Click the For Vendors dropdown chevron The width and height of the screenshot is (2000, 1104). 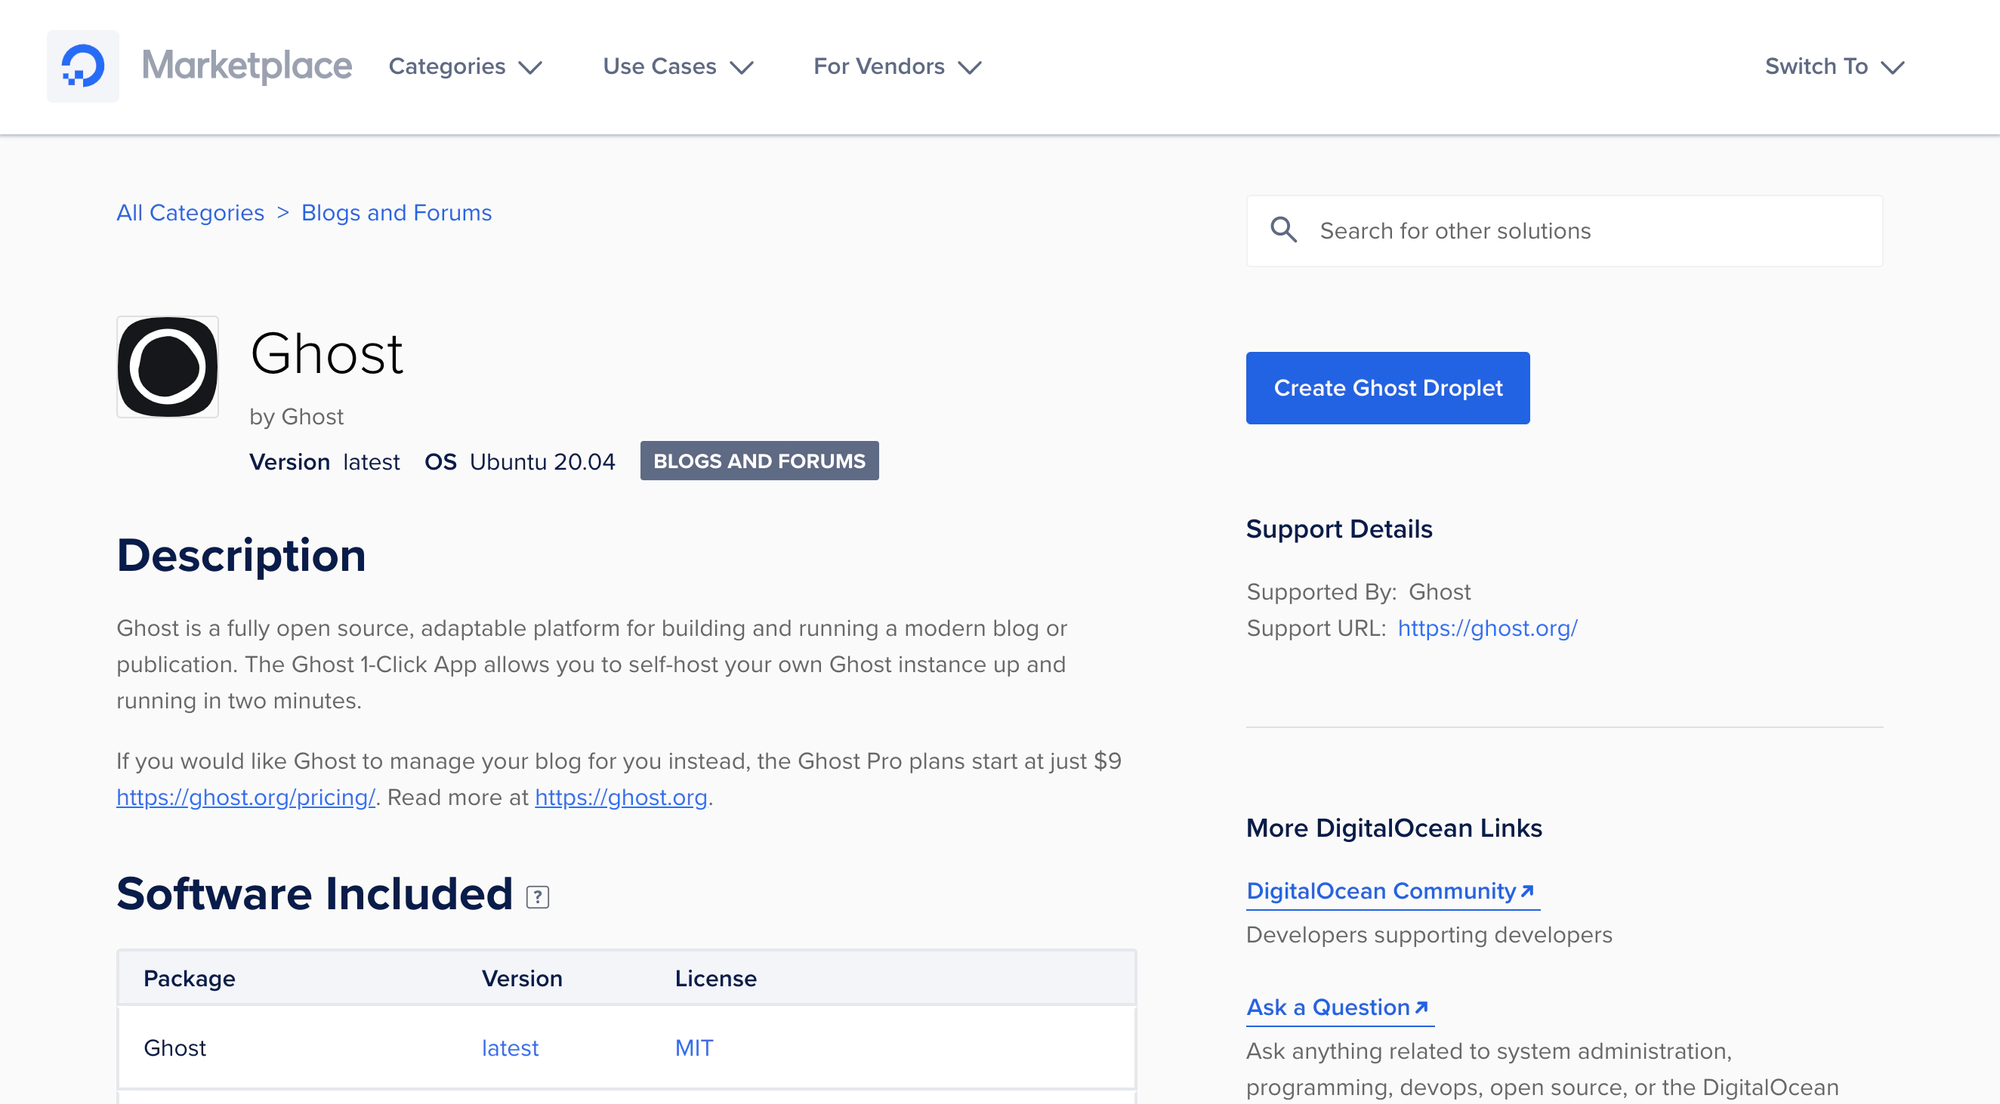pos(971,67)
